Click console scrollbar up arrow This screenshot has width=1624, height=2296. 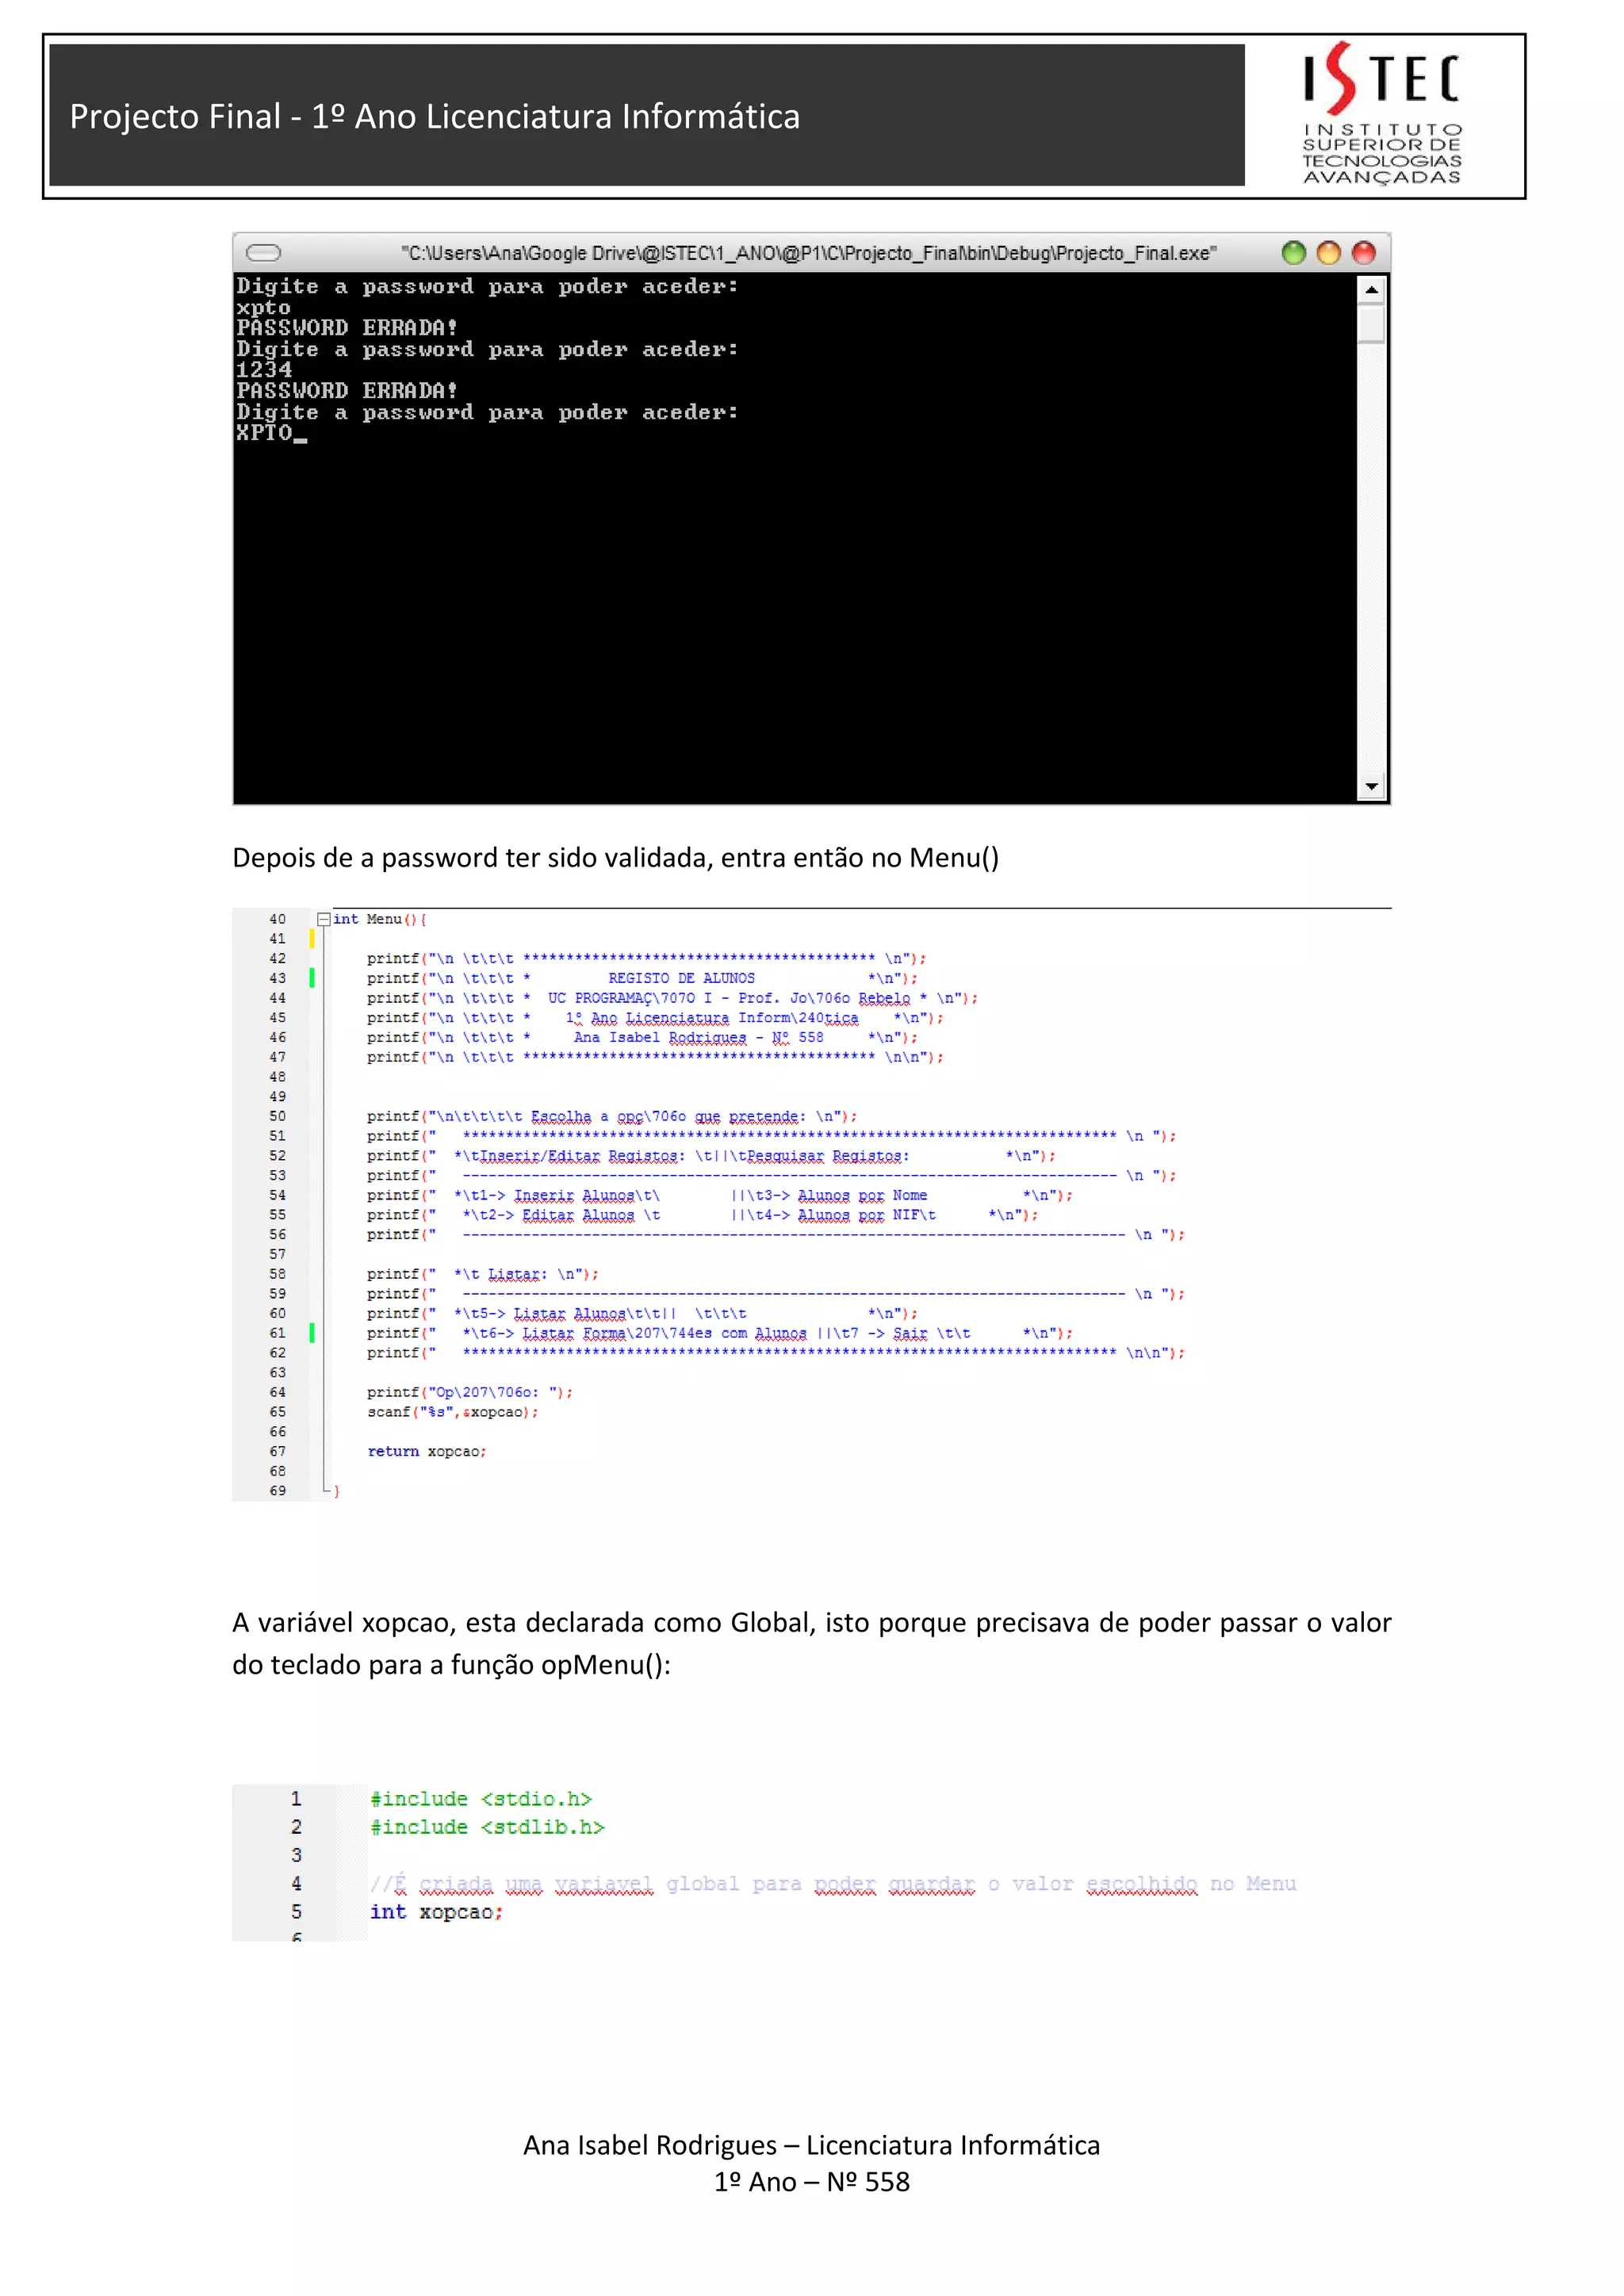point(1371,290)
